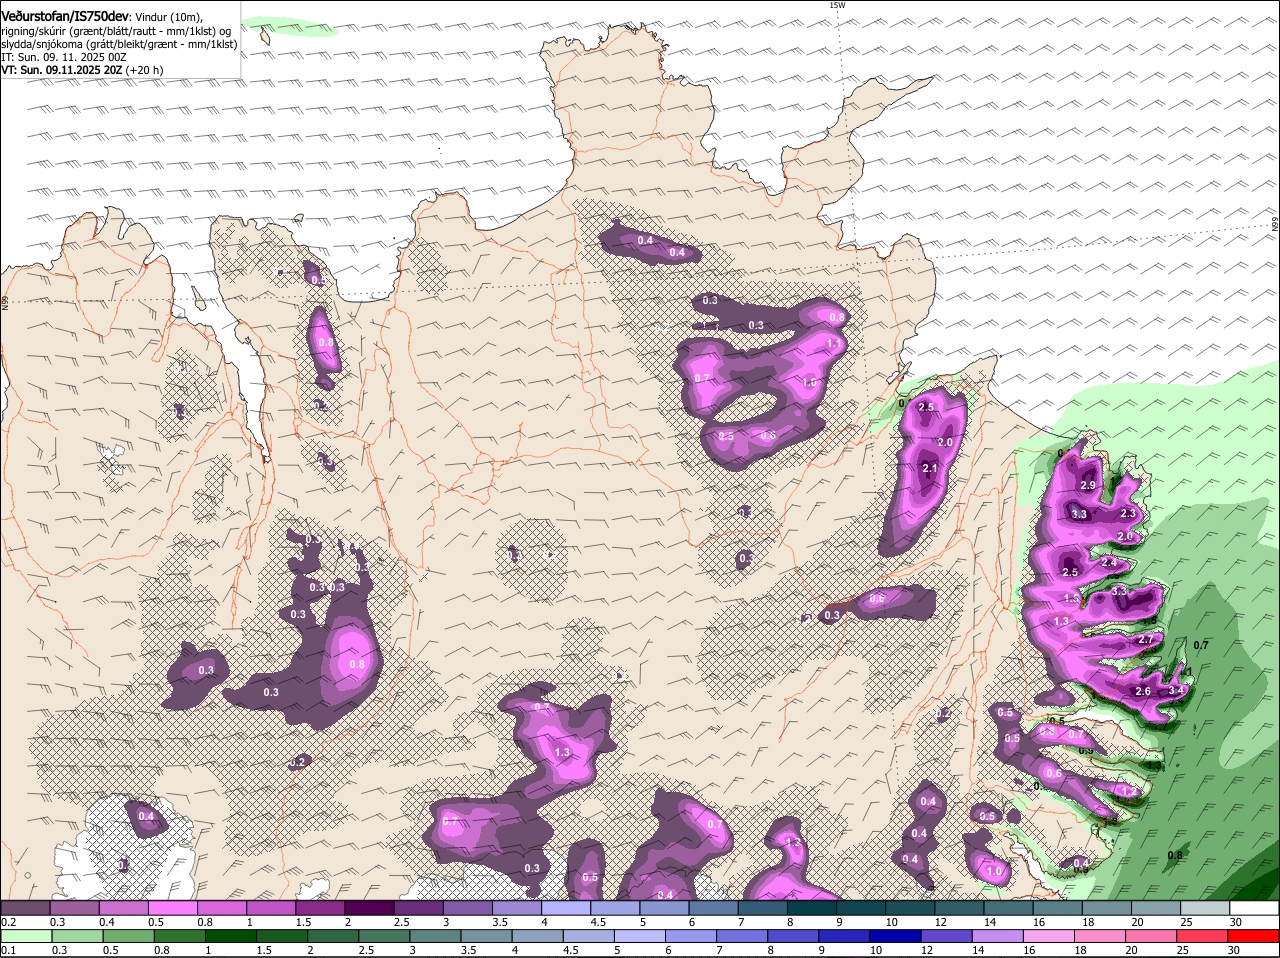Click the 4.5 label in lower legend row
The height and width of the screenshot is (958, 1280).
[x=571, y=950]
